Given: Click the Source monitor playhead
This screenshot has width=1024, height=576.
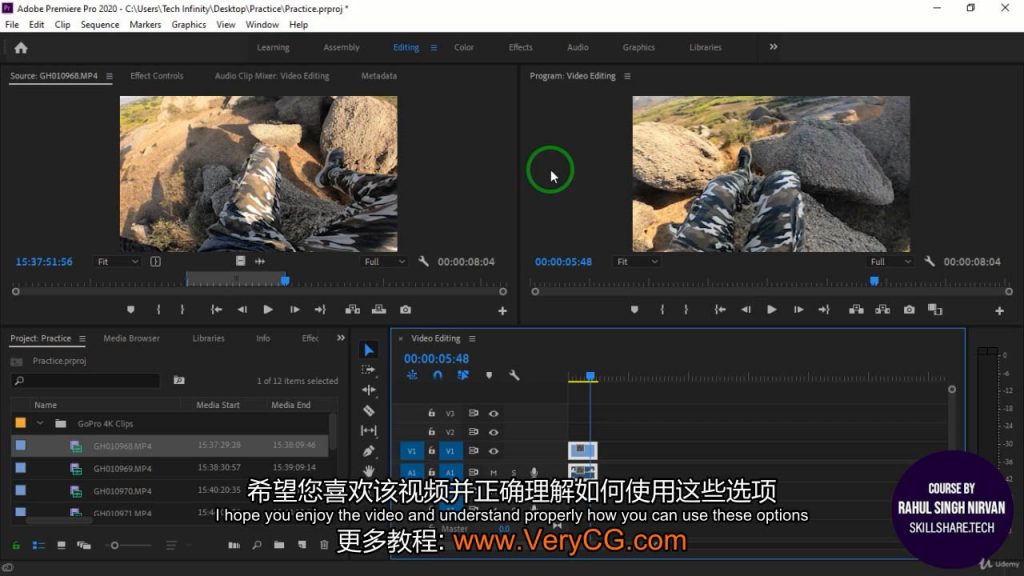Looking at the screenshot, I should tap(285, 281).
